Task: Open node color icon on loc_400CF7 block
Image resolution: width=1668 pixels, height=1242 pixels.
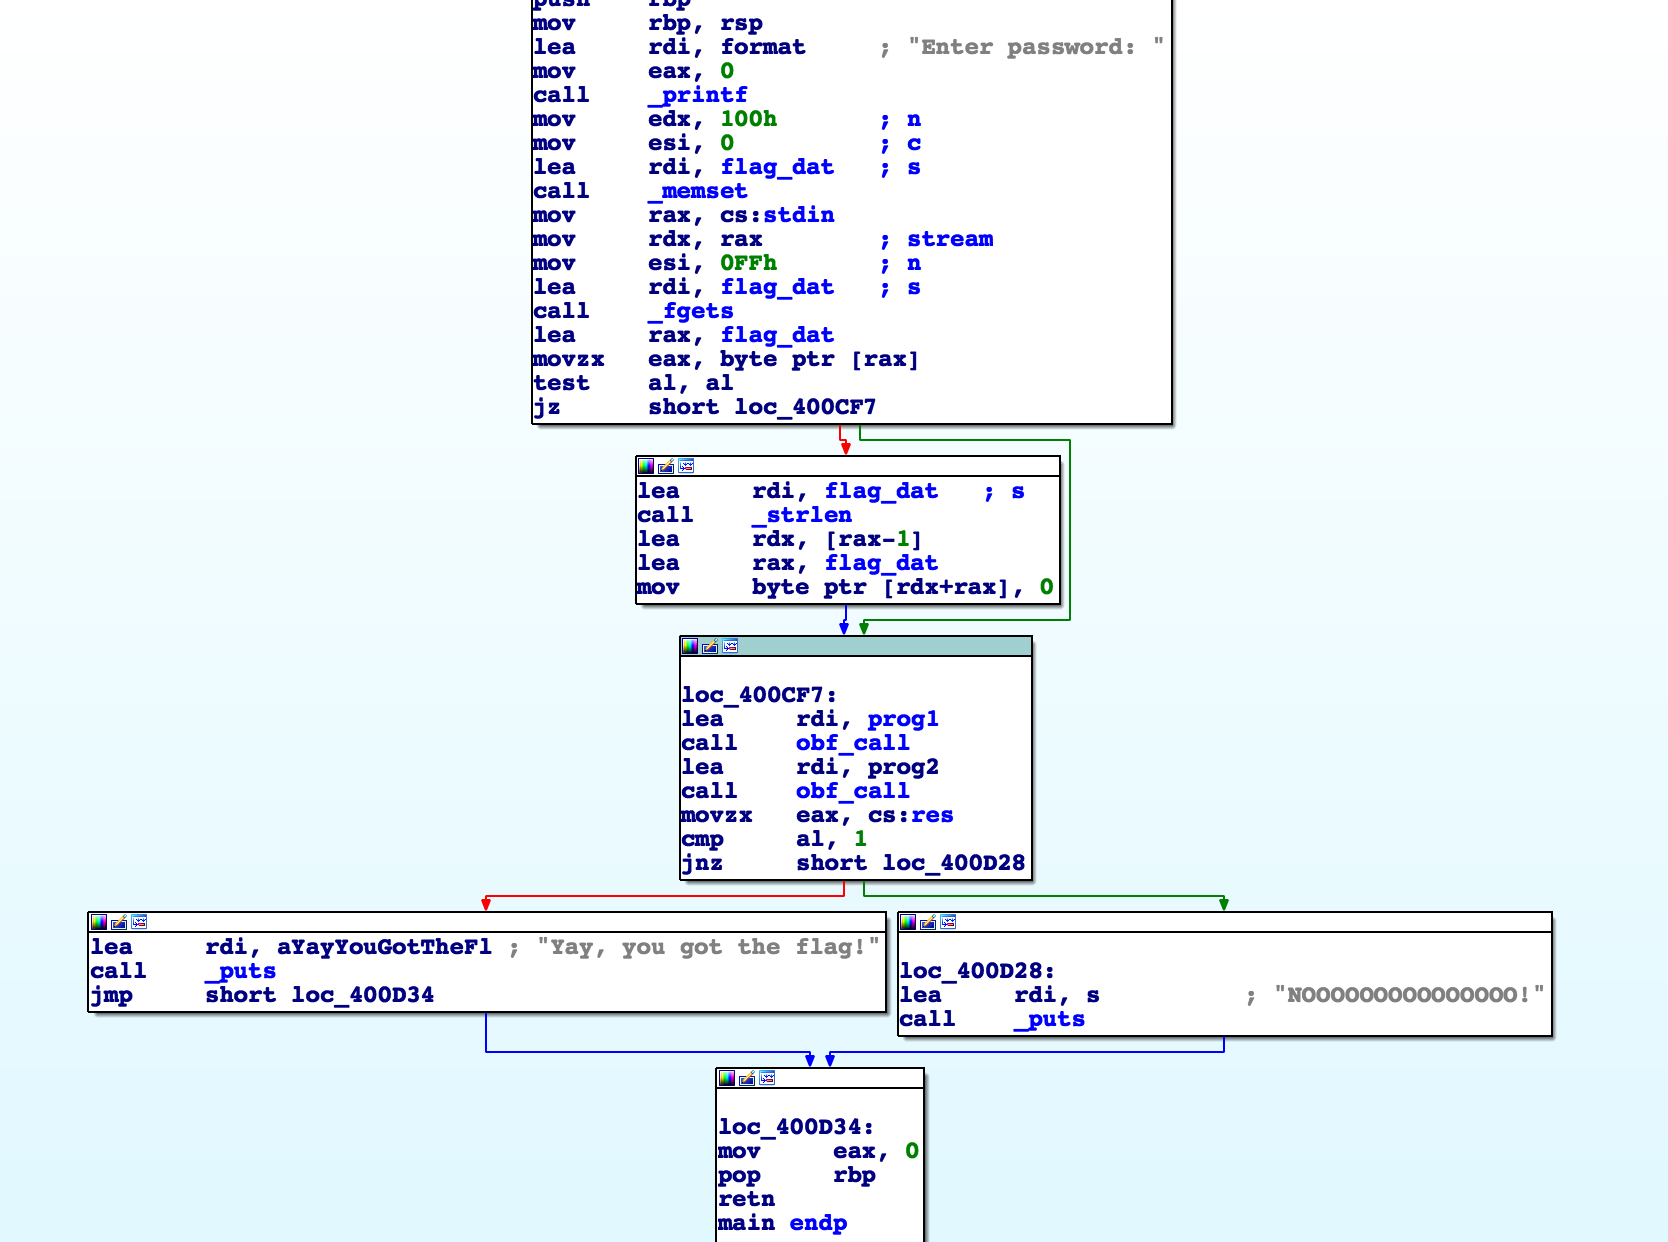Action: [x=690, y=646]
